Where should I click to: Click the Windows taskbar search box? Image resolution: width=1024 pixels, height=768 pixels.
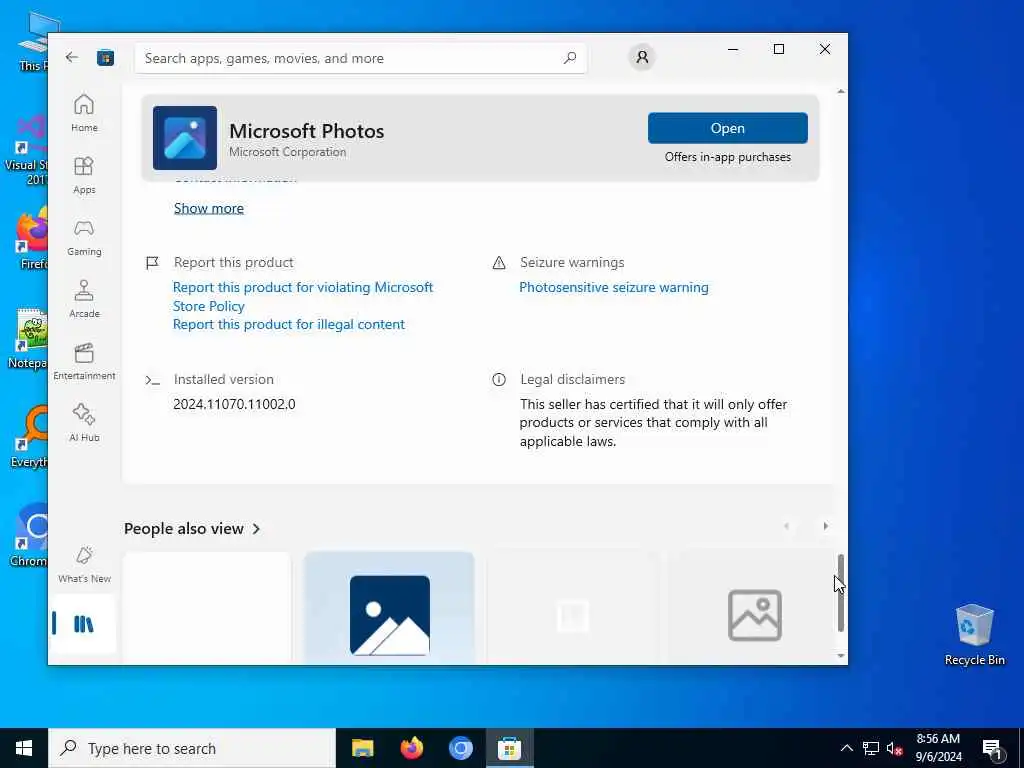coord(192,748)
